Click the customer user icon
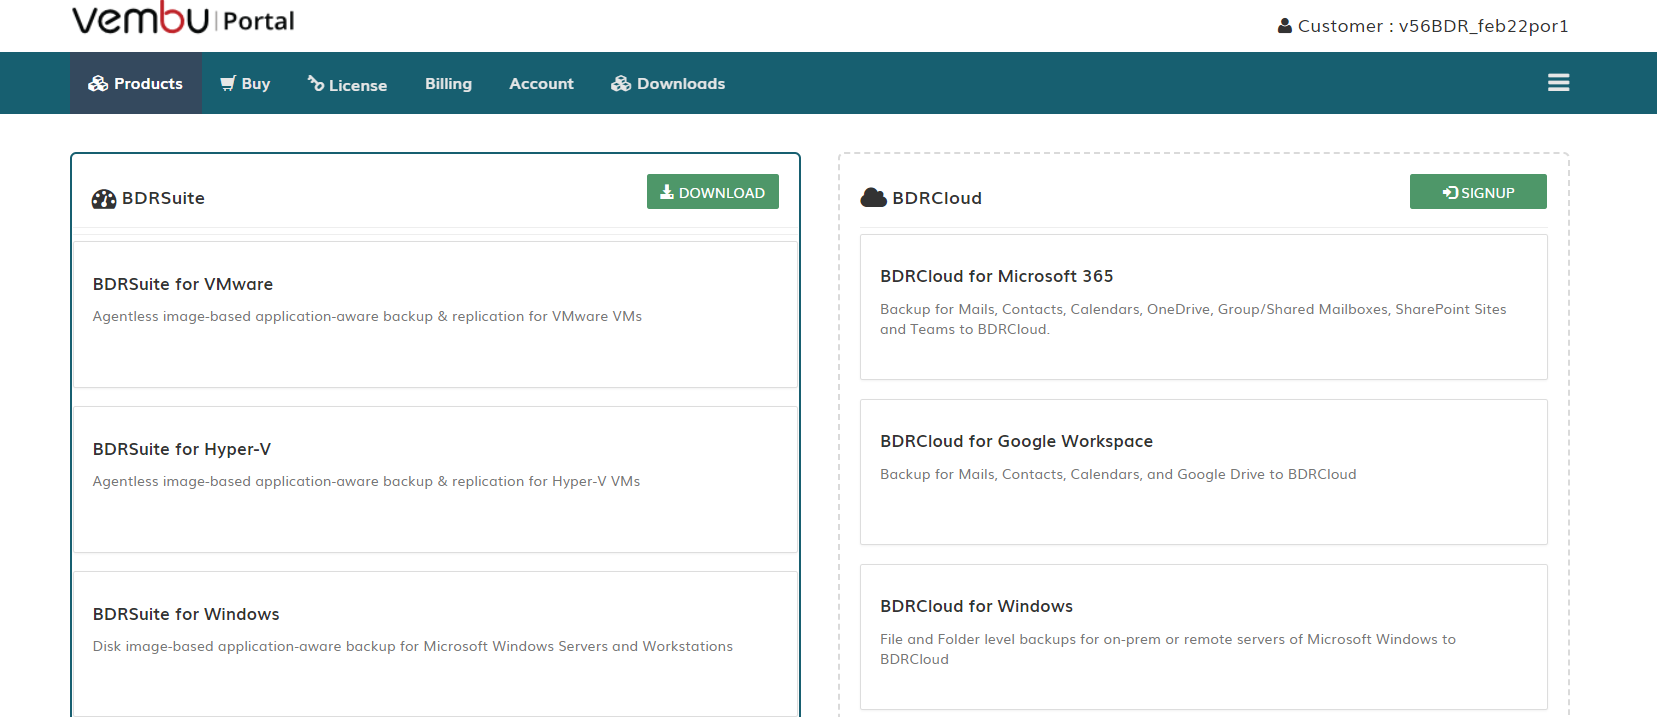 (x=1285, y=26)
